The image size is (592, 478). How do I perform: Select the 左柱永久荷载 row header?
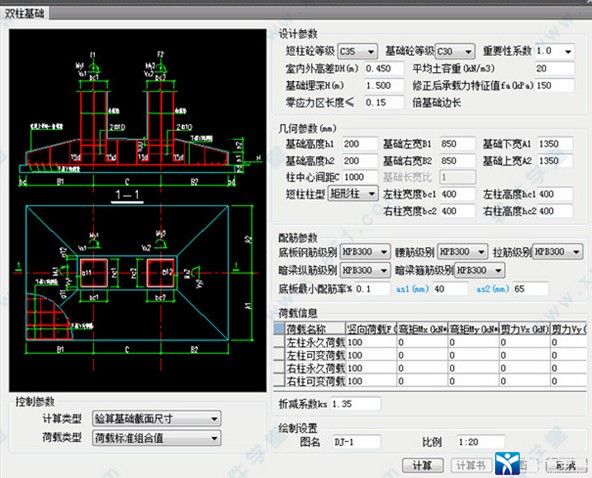point(279,342)
